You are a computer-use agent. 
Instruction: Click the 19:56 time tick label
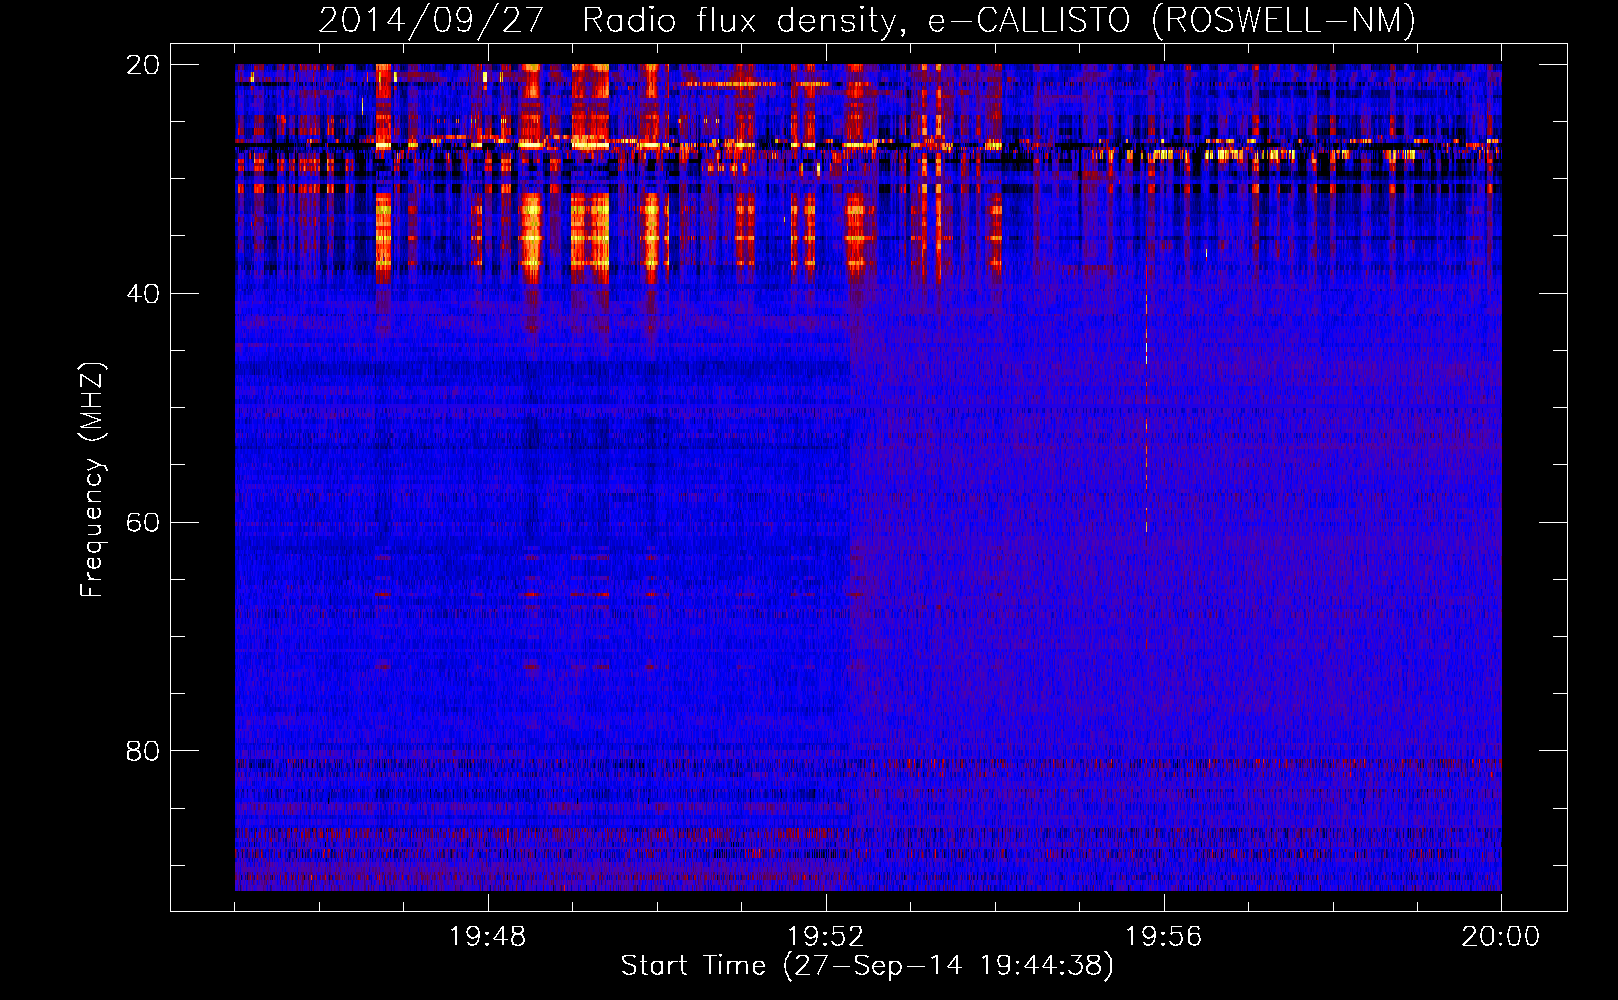1163,937
